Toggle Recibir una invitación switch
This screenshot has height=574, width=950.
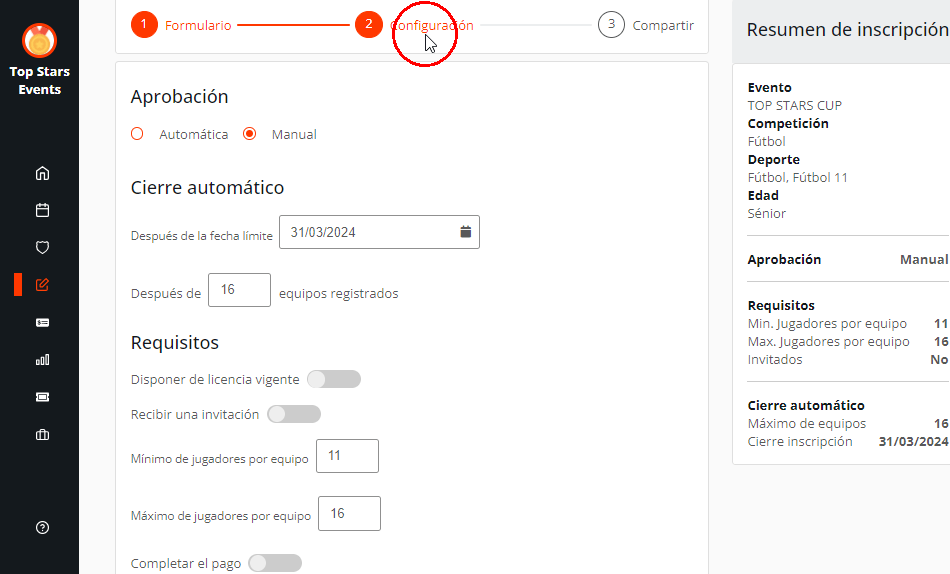click(294, 415)
